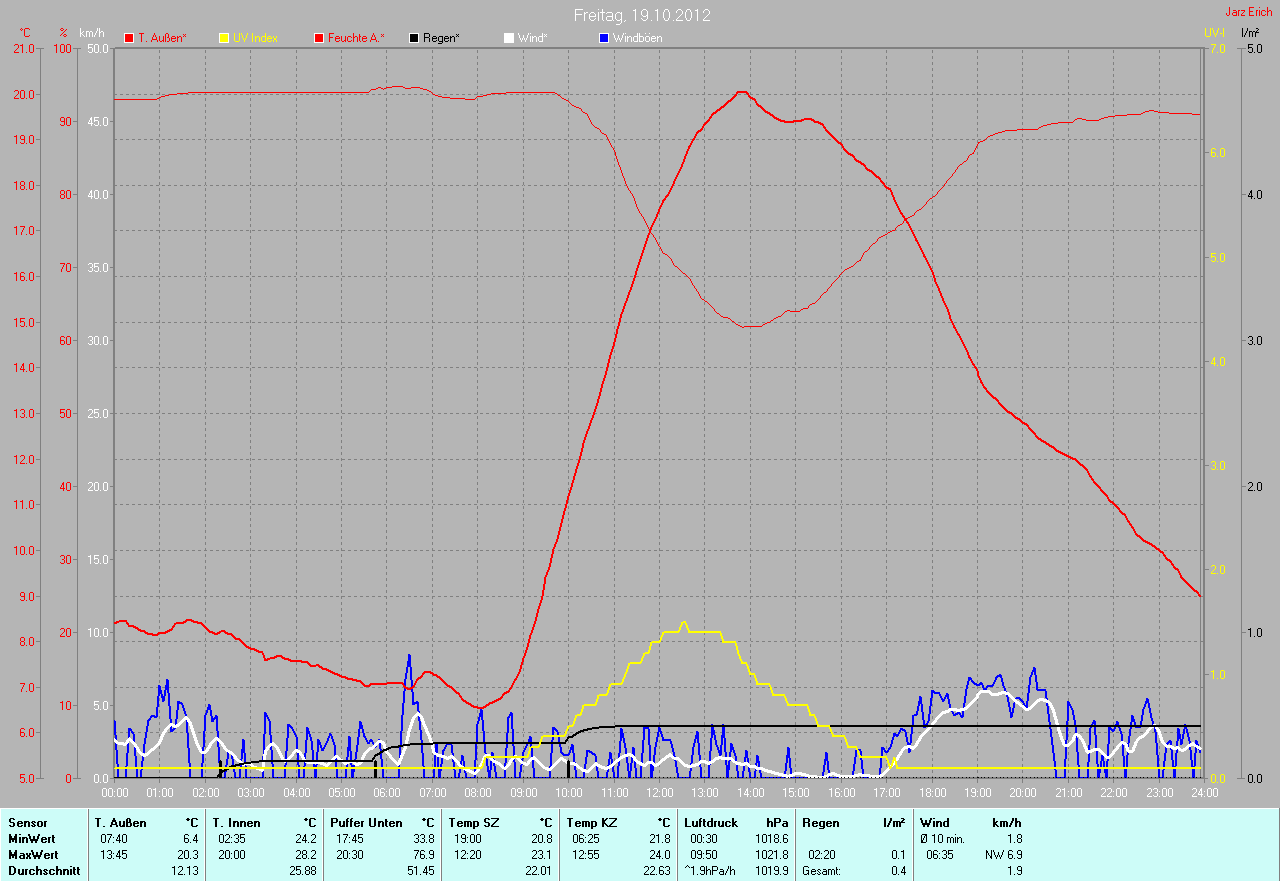Select the Luftdruck column header
Viewport: 1280px width, 881px height.
[x=710, y=822]
